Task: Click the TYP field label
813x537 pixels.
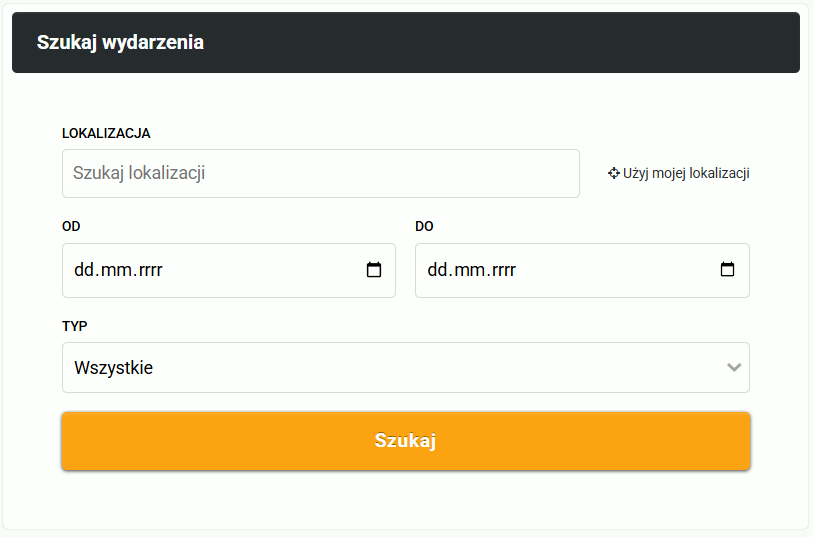Action: pyautogui.click(x=75, y=327)
